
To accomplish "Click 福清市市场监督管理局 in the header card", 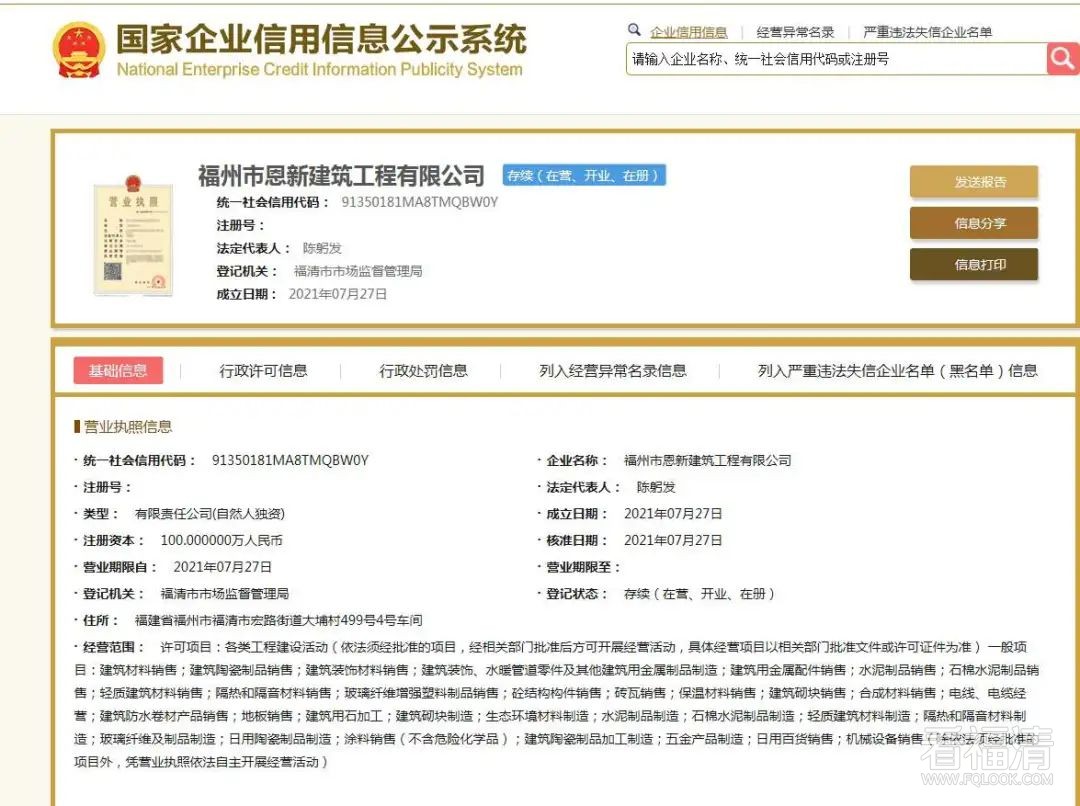I will click(357, 271).
